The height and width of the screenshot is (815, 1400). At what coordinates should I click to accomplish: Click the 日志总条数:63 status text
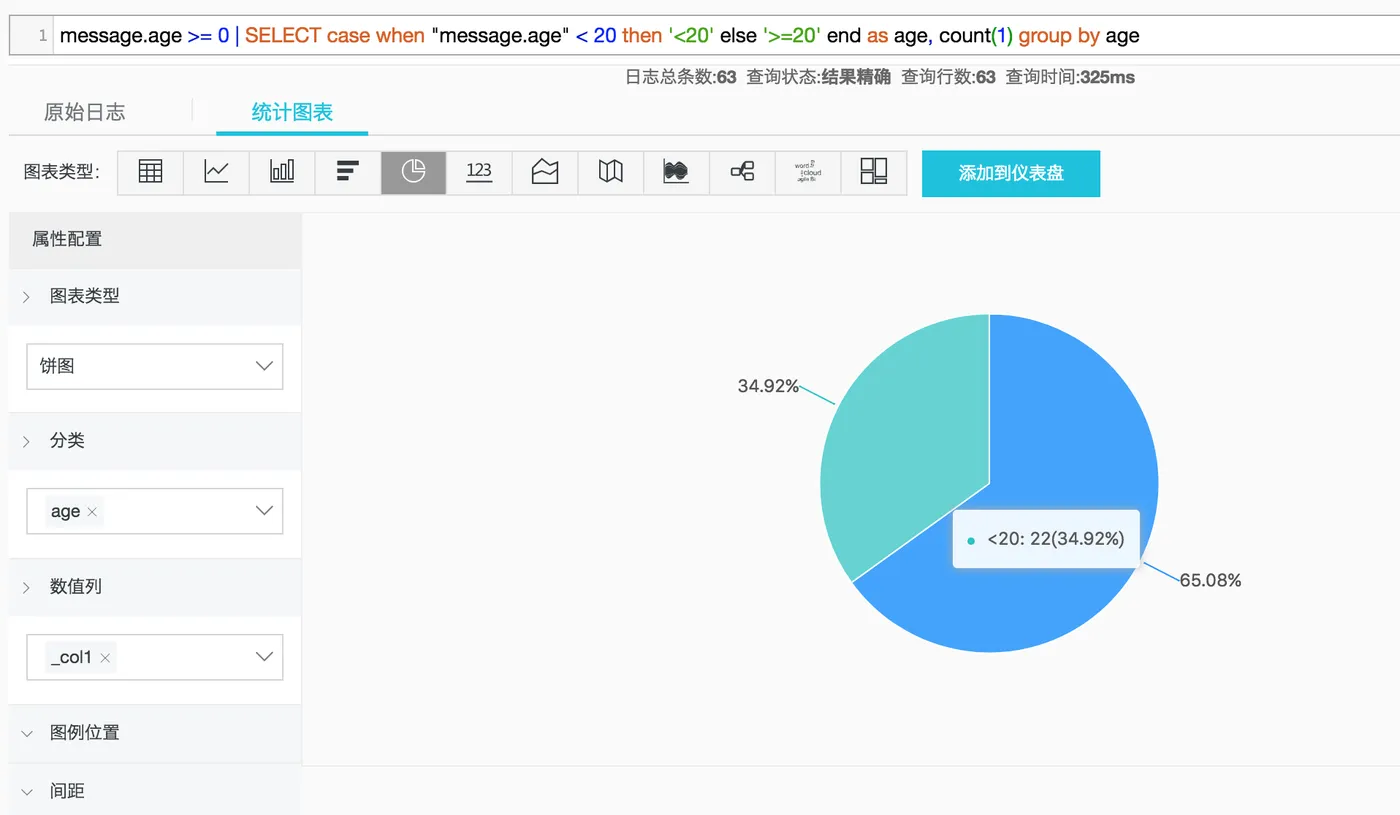click(681, 77)
